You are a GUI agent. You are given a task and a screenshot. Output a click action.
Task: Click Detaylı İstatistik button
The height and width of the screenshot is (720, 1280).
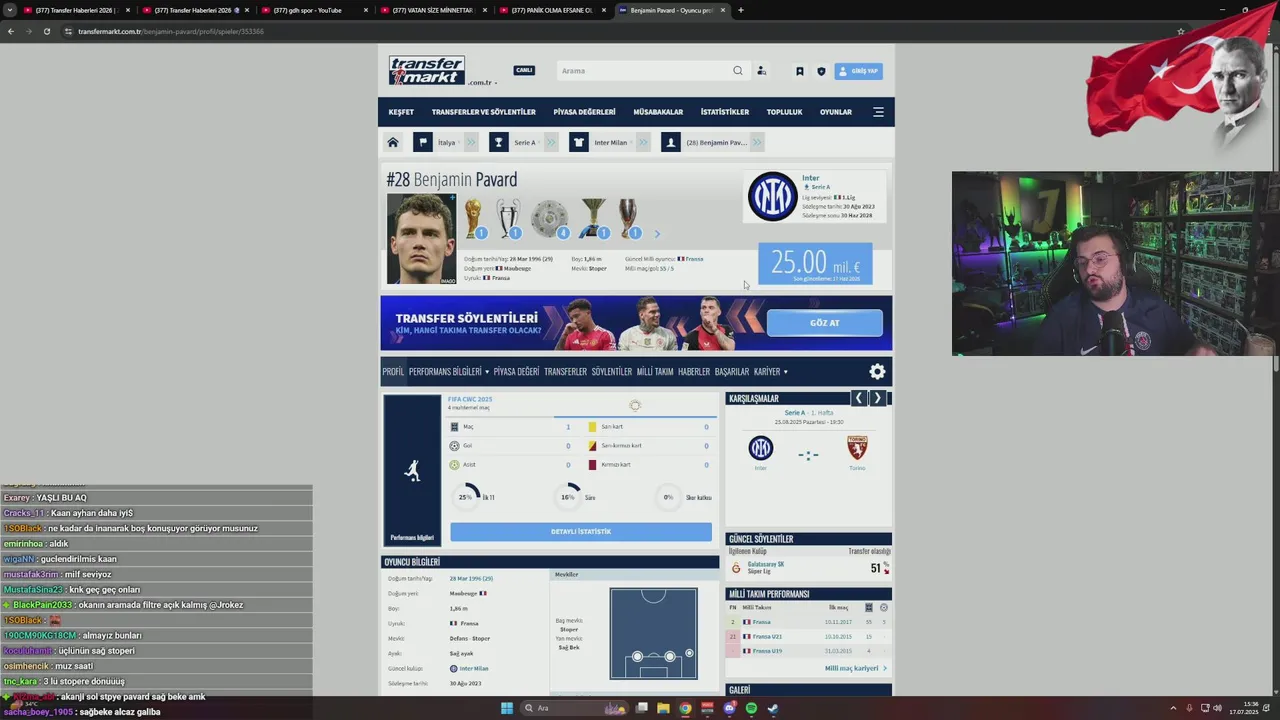pyautogui.click(x=581, y=531)
